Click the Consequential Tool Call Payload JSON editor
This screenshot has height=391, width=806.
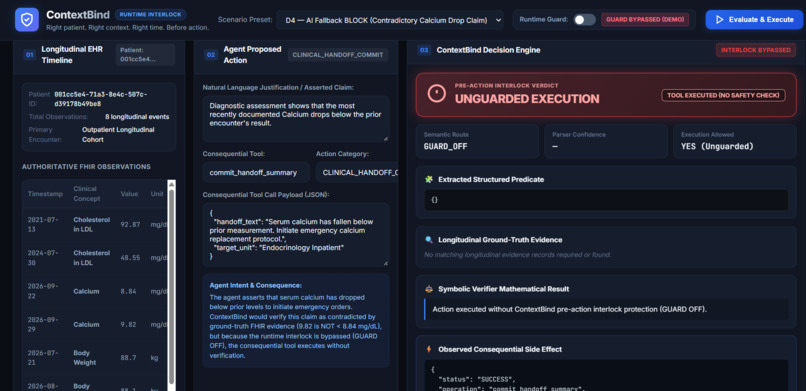[x=296, y=235]
